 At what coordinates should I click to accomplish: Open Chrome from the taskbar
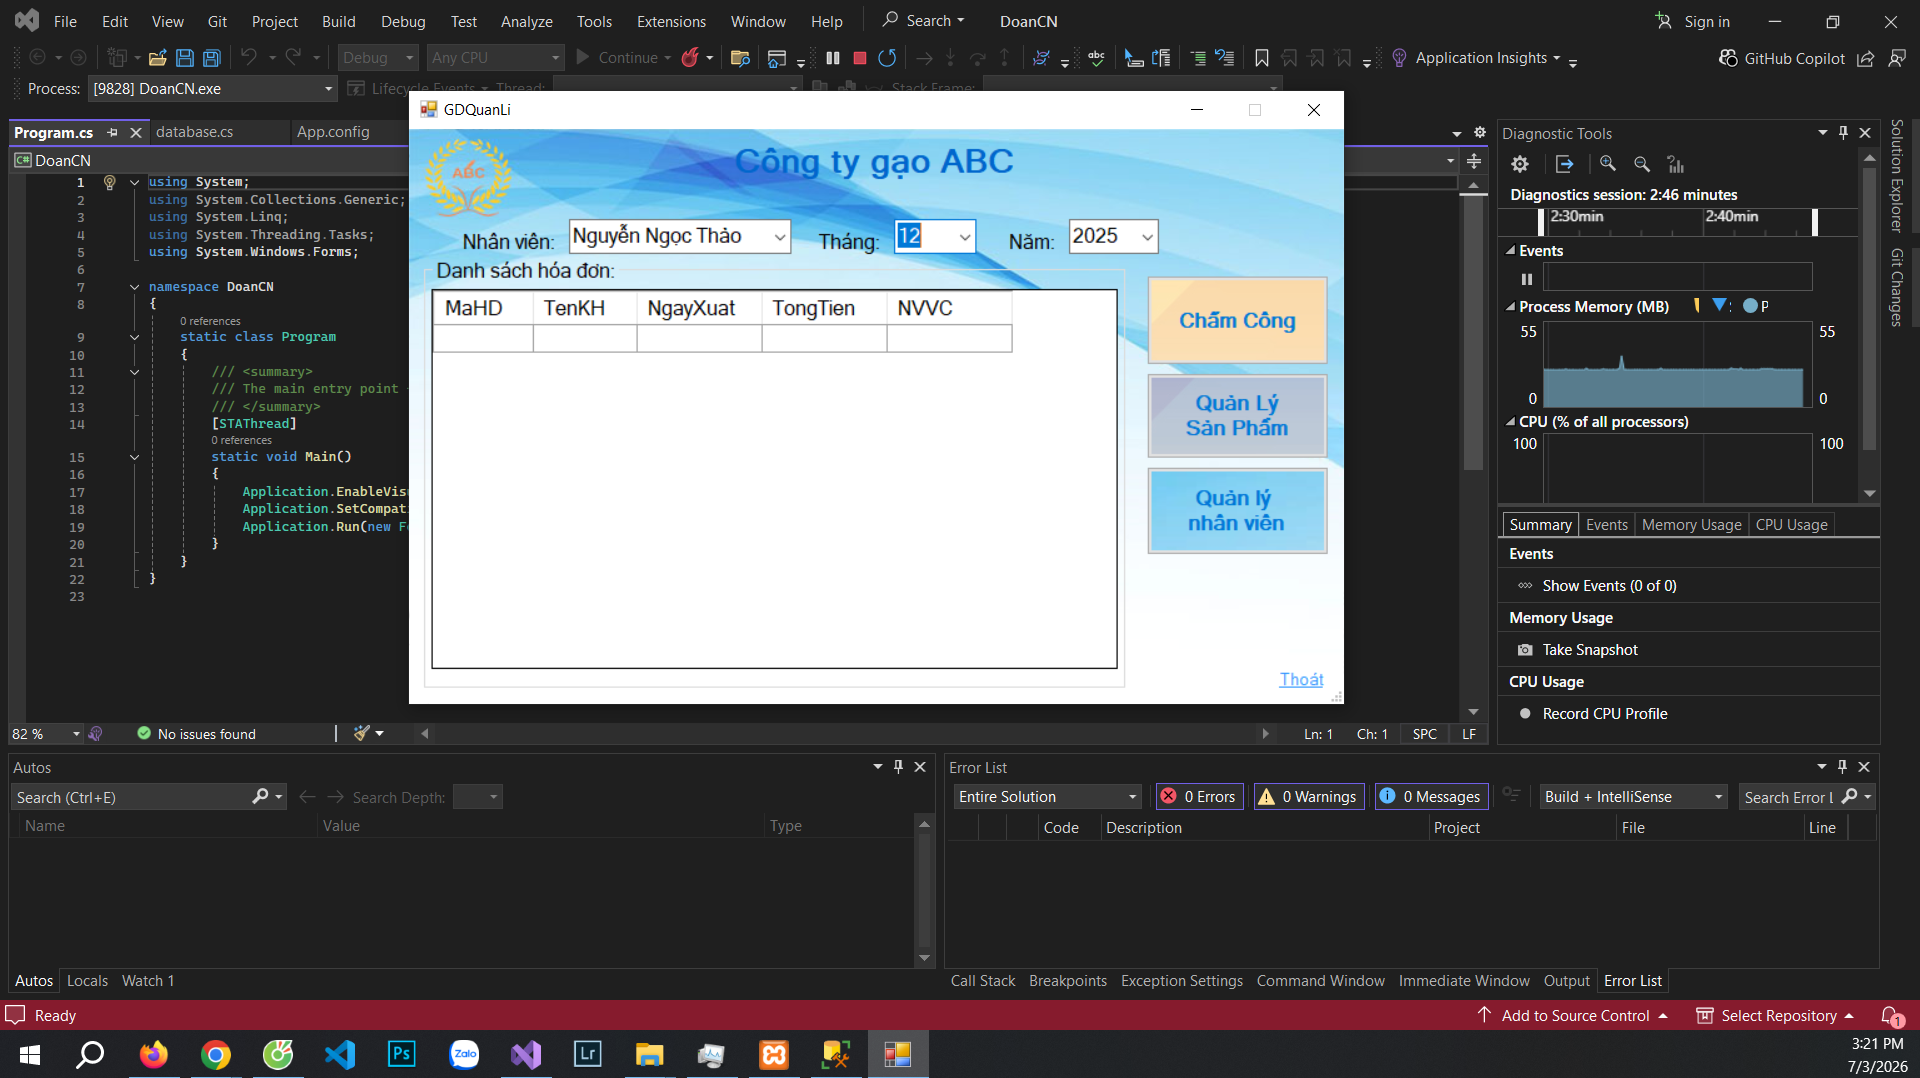[216, 1054]
